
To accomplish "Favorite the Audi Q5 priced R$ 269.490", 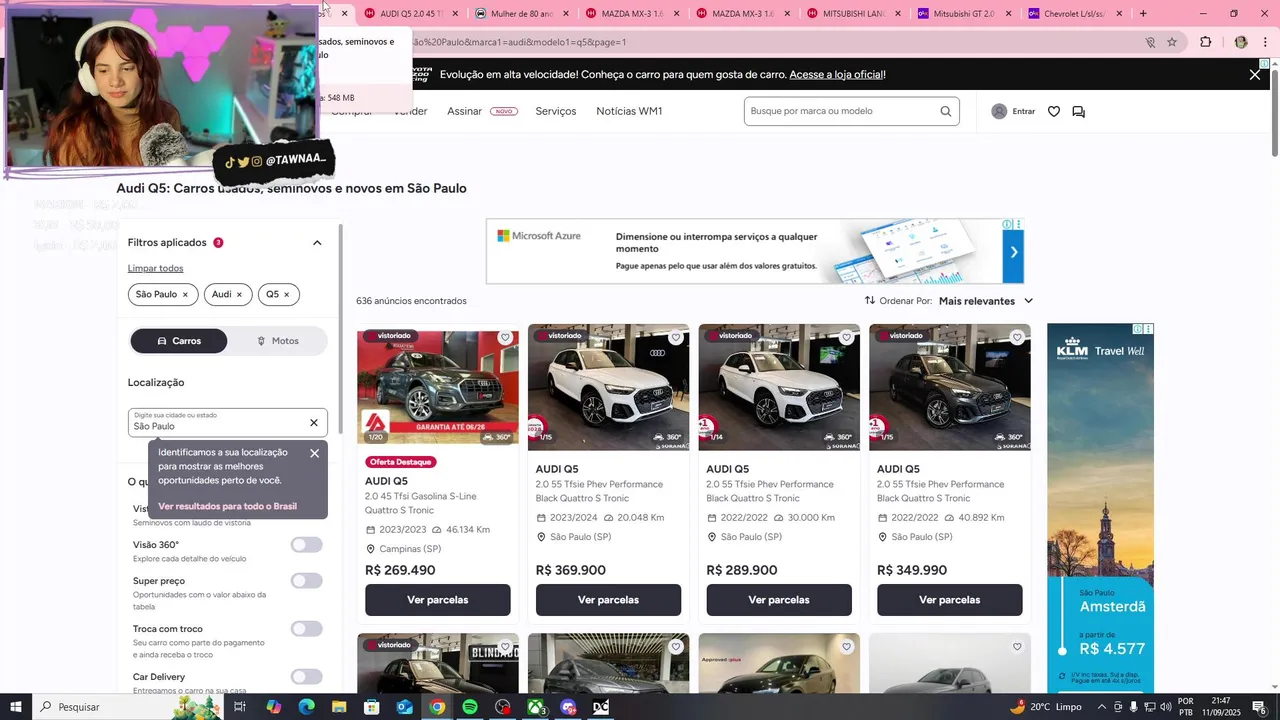I will pyautogui.click(x=505, y=338).
